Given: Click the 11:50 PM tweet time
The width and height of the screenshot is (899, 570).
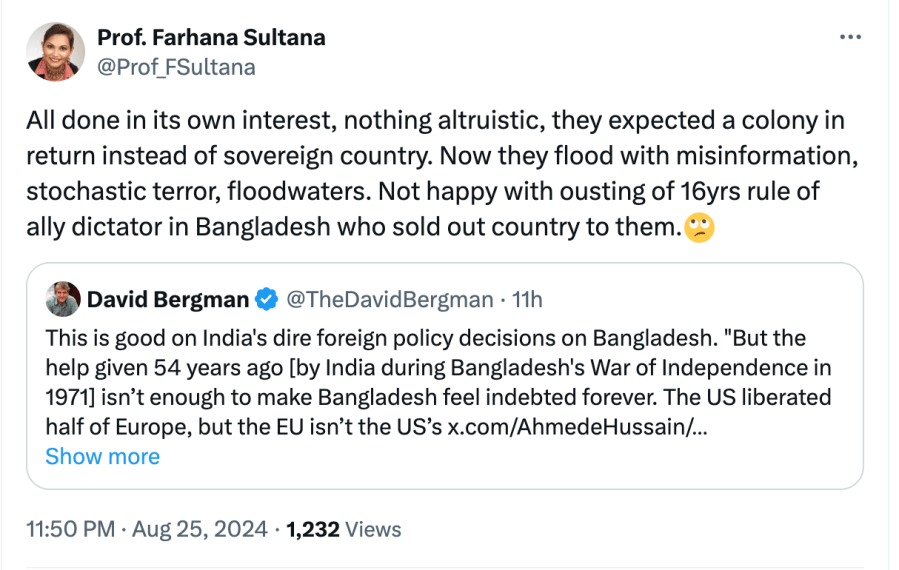Looking at the screenshot, I should [x=71, y=529].
